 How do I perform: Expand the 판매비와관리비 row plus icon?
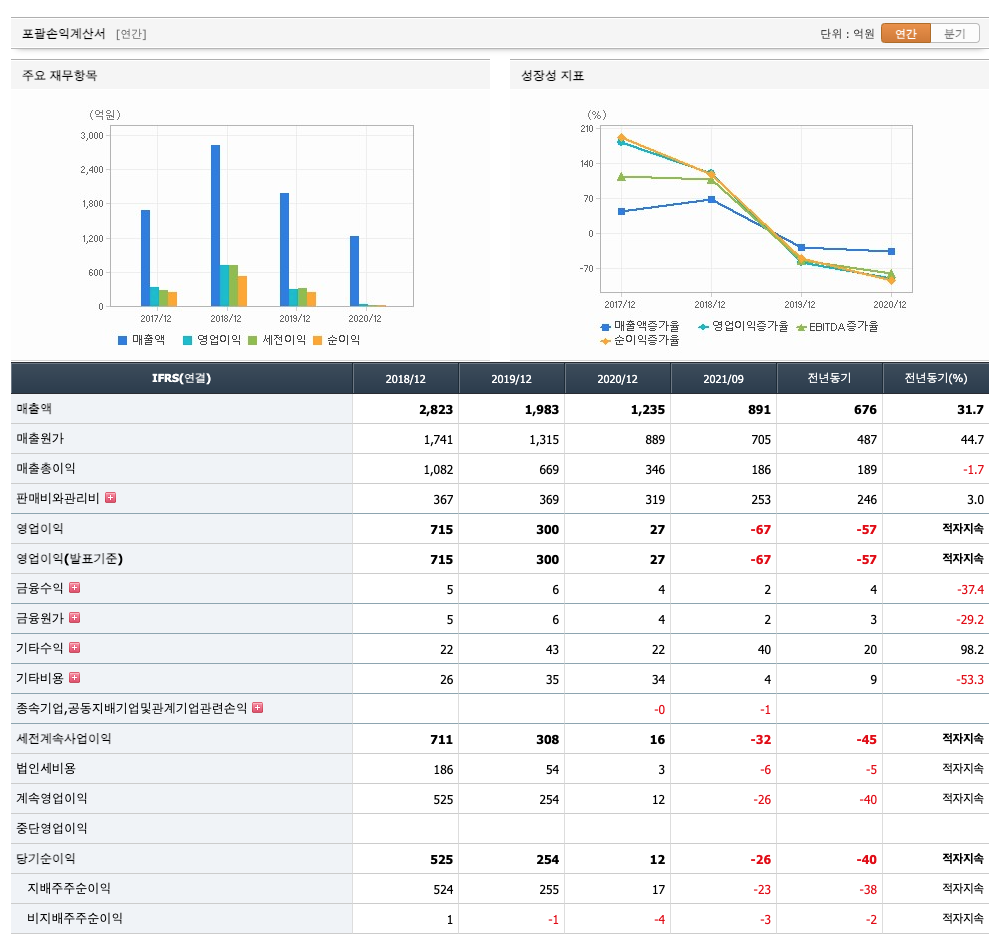coord(110,497)
